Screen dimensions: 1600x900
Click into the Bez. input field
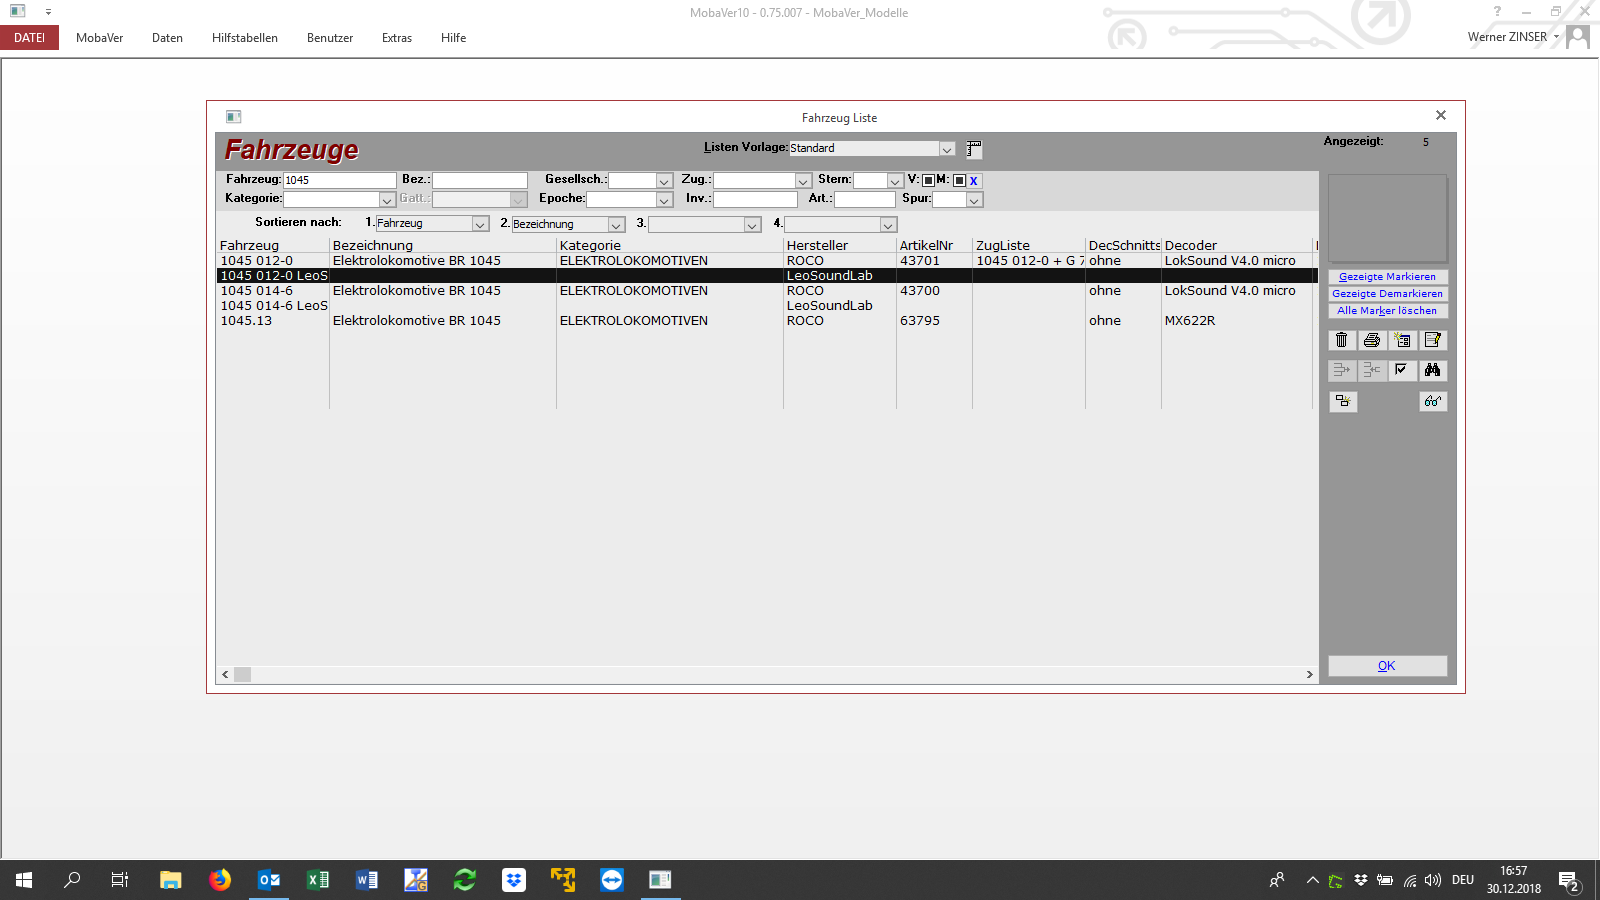479,181
